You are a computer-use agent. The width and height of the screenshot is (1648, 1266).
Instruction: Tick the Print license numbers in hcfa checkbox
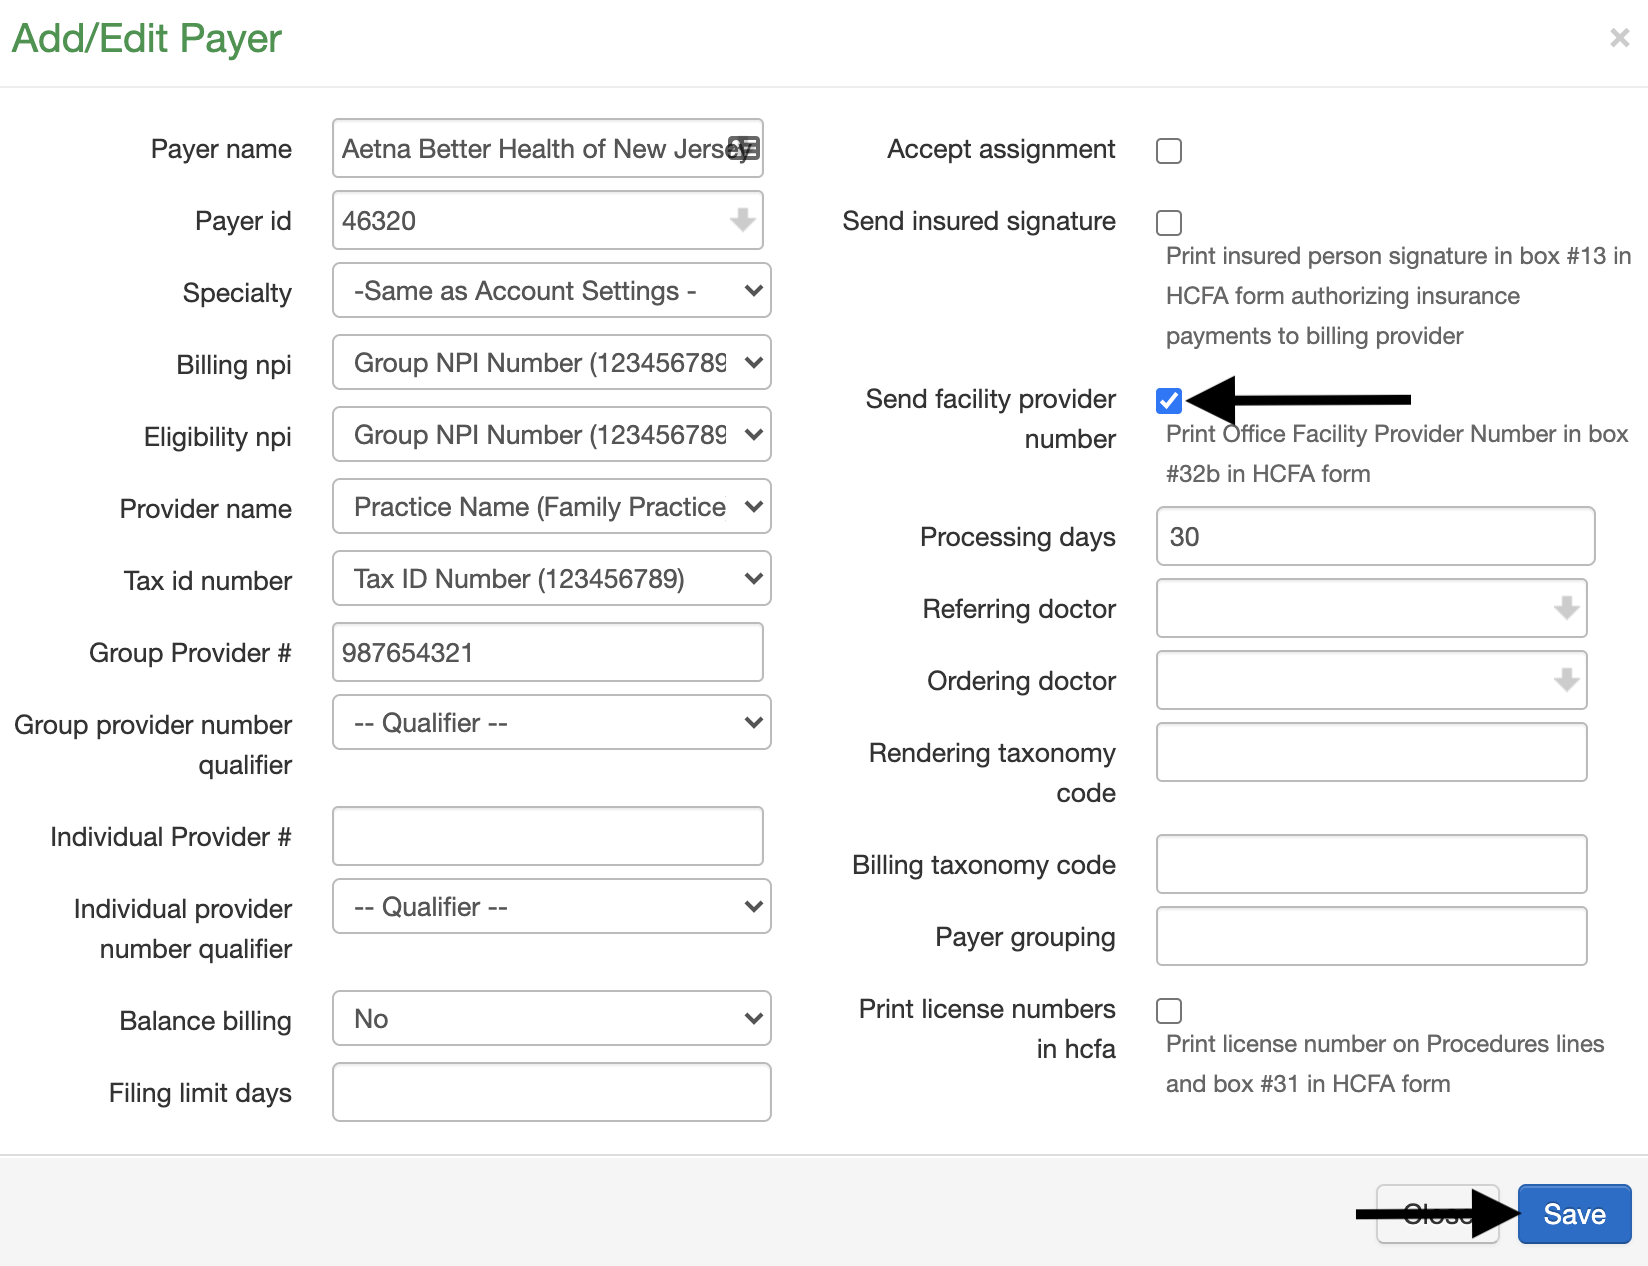[1169, 1011]
